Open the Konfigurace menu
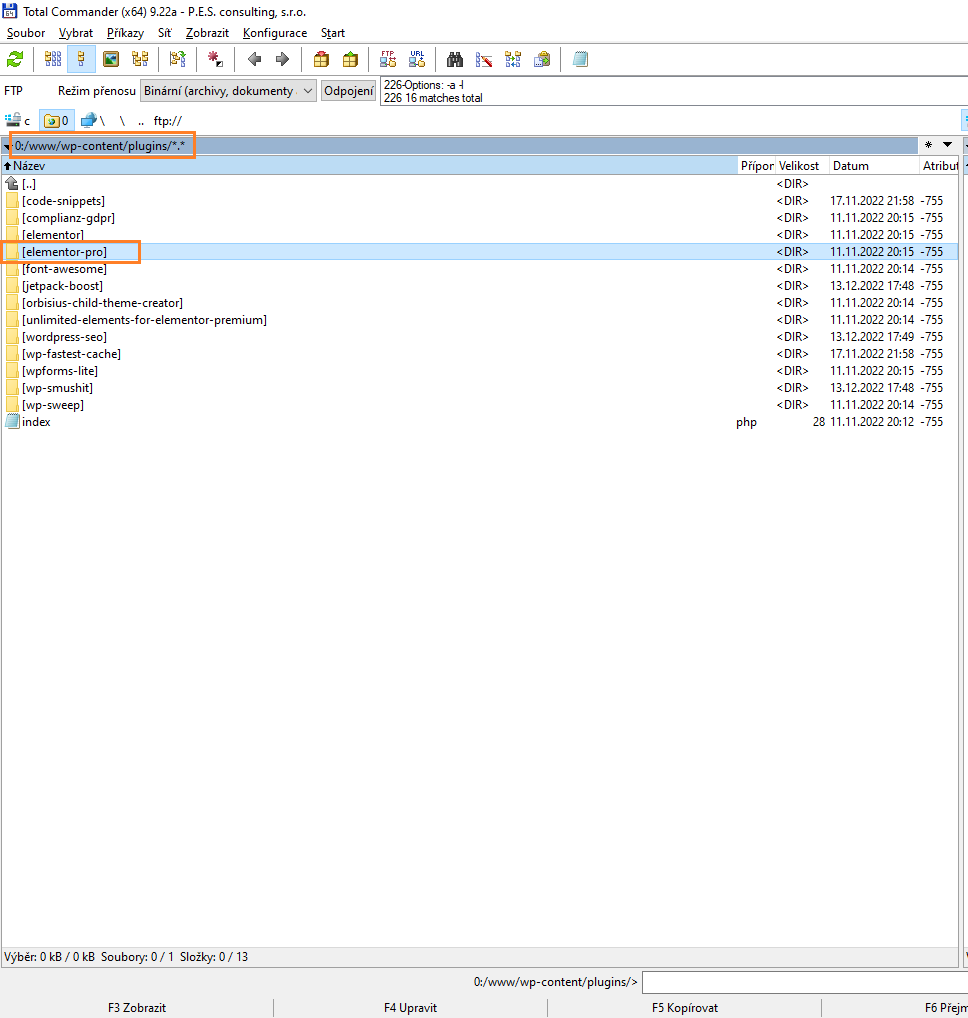968x1018 pixels. point(275,33)
